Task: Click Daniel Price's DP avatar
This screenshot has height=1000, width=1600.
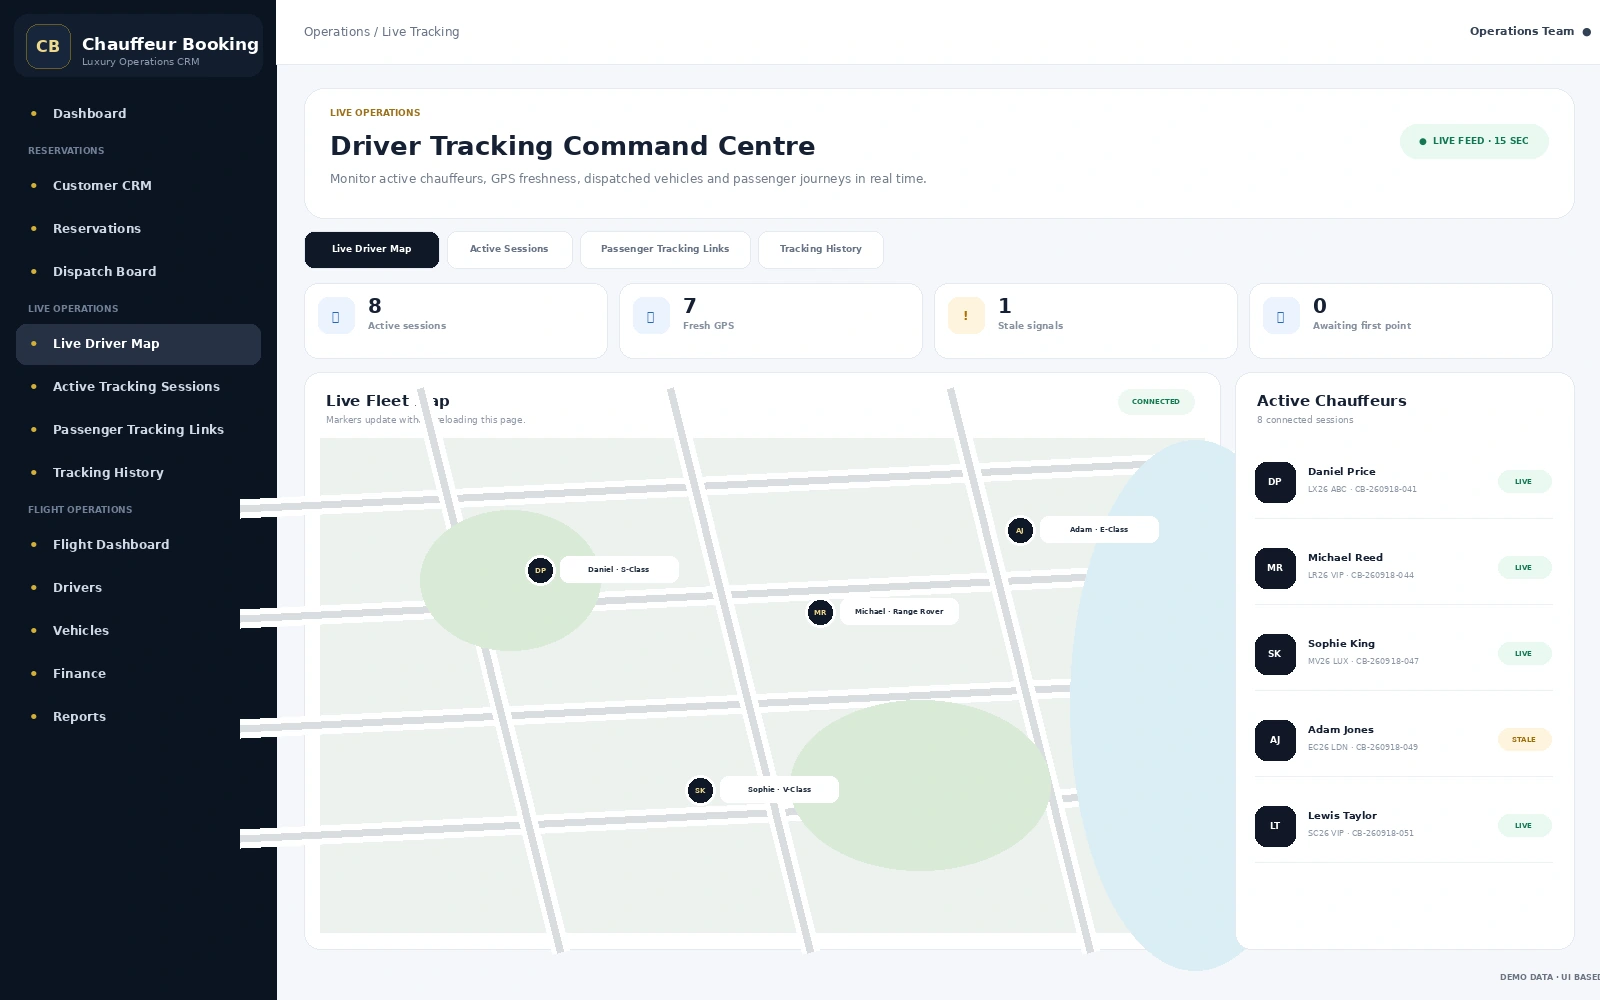Action: [1275, 482]
